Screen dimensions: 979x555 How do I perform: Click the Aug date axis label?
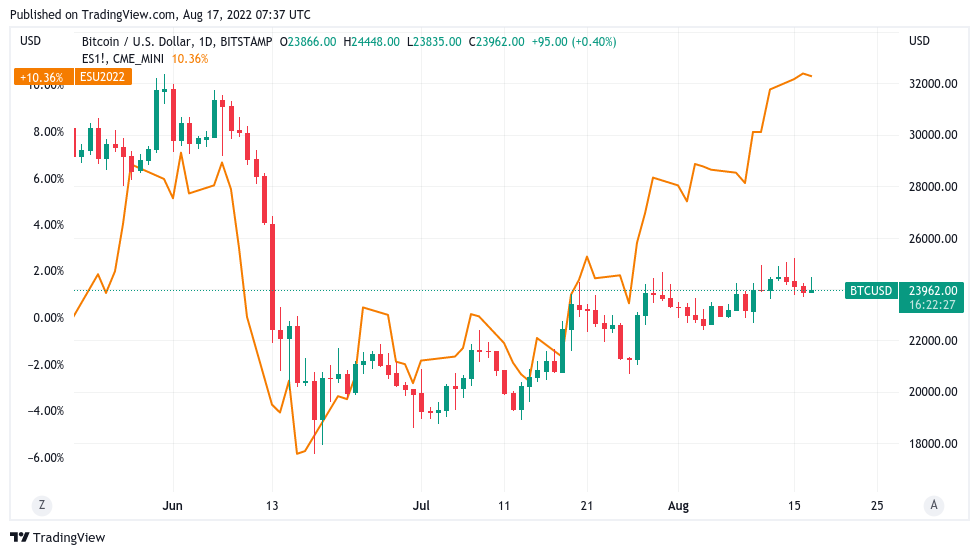(x=678, y=506)
